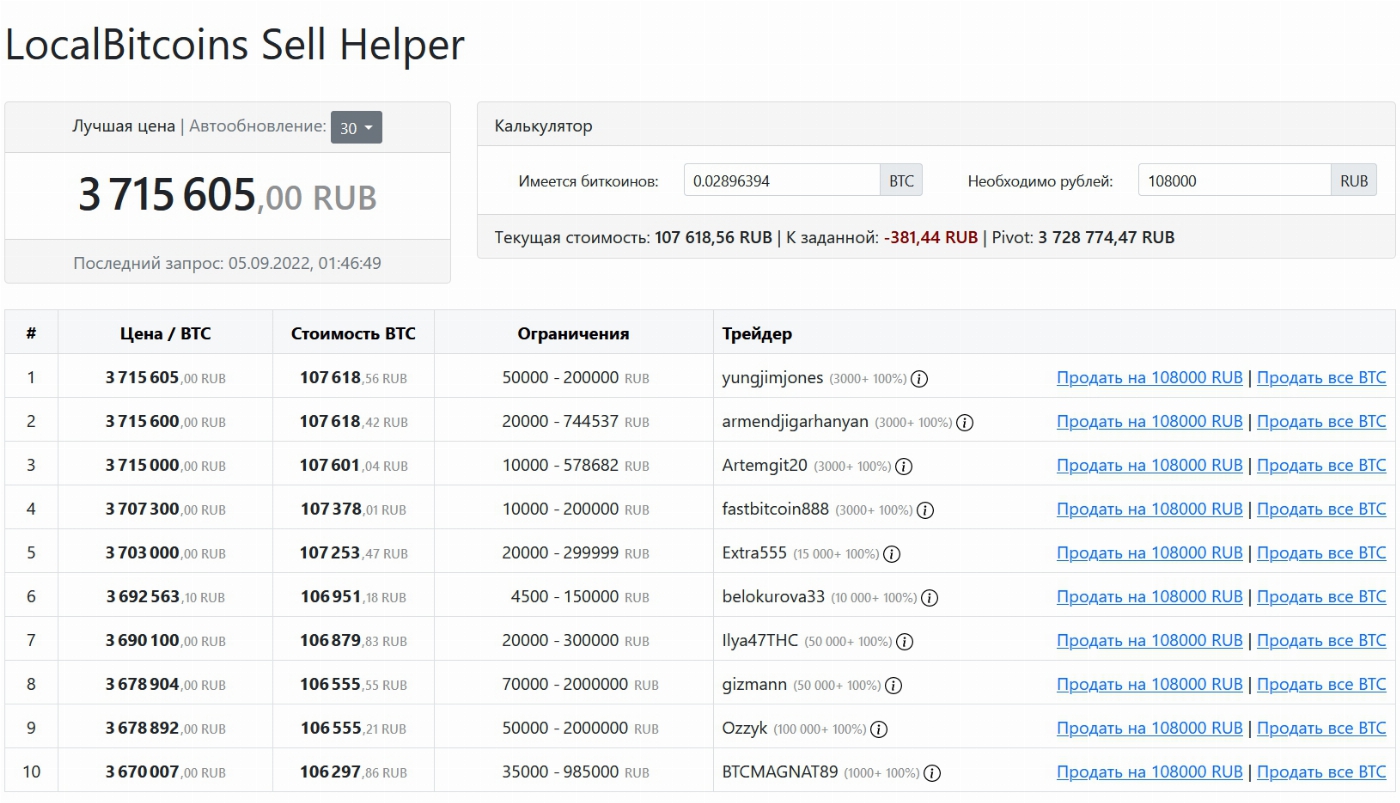Open info icon for trader gizmann
Viewport: 1400px width, 803px height.
coord(894,686)
